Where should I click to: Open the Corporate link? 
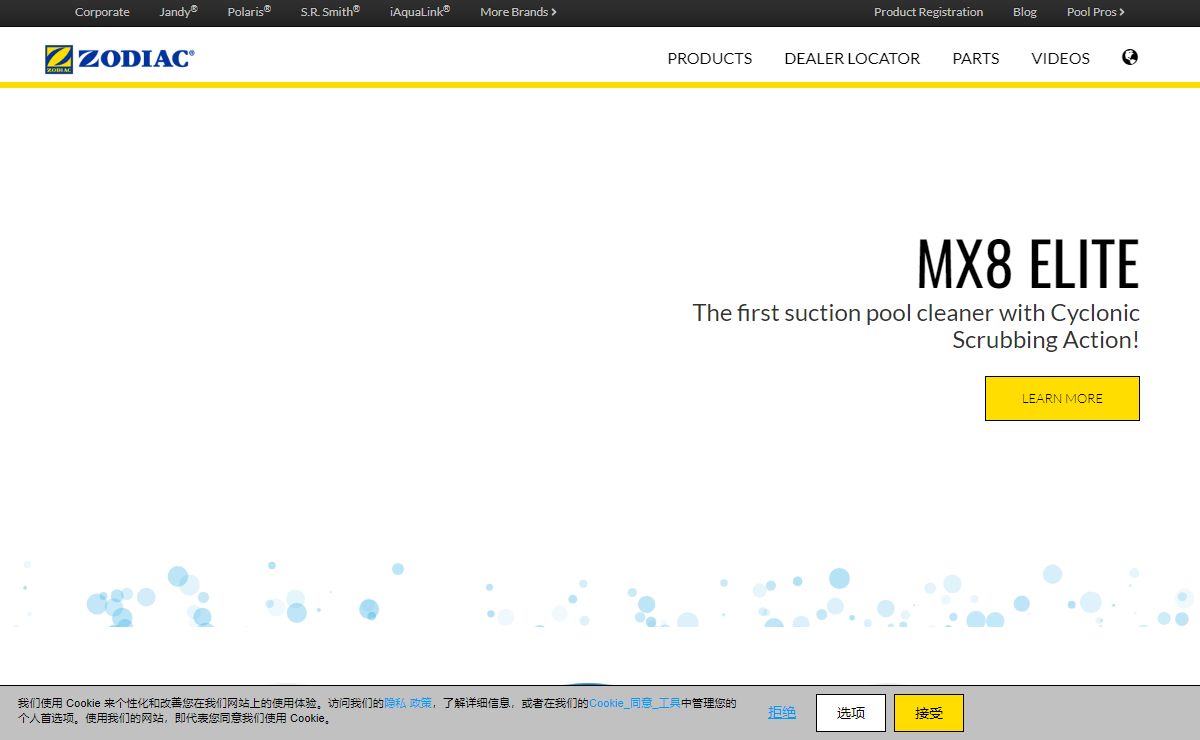click(x=102, y=12)
